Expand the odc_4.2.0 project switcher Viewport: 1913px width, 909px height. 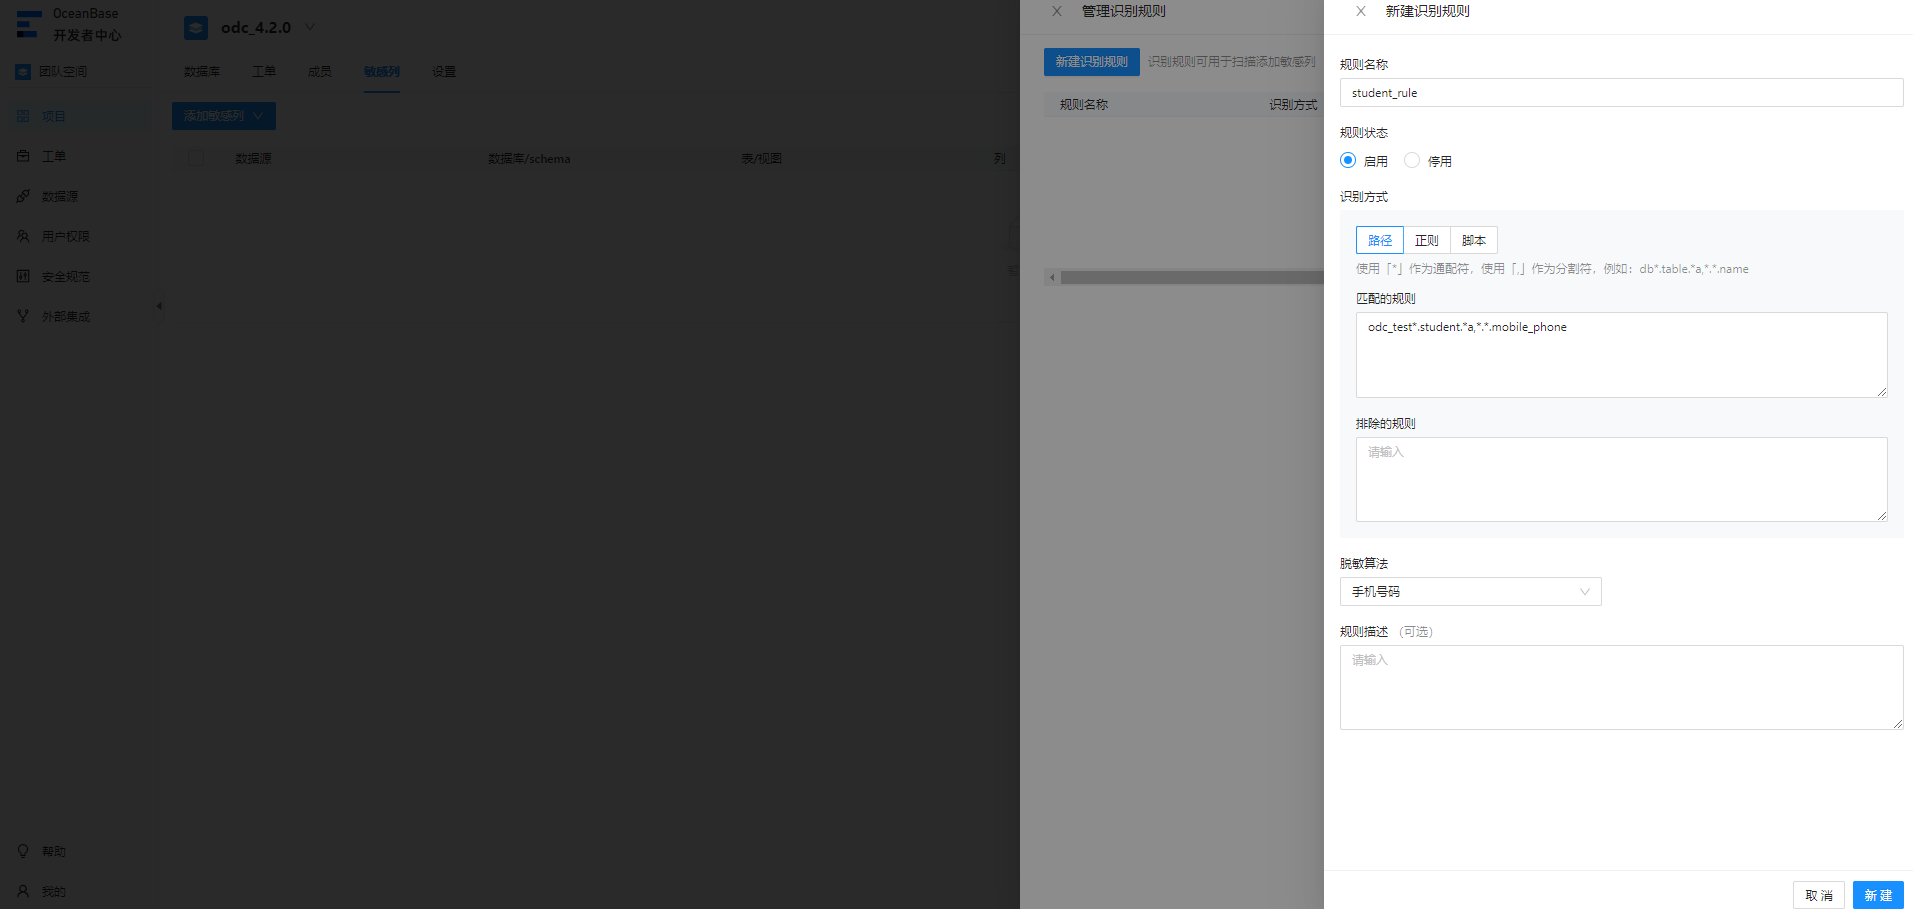point(310,27)
